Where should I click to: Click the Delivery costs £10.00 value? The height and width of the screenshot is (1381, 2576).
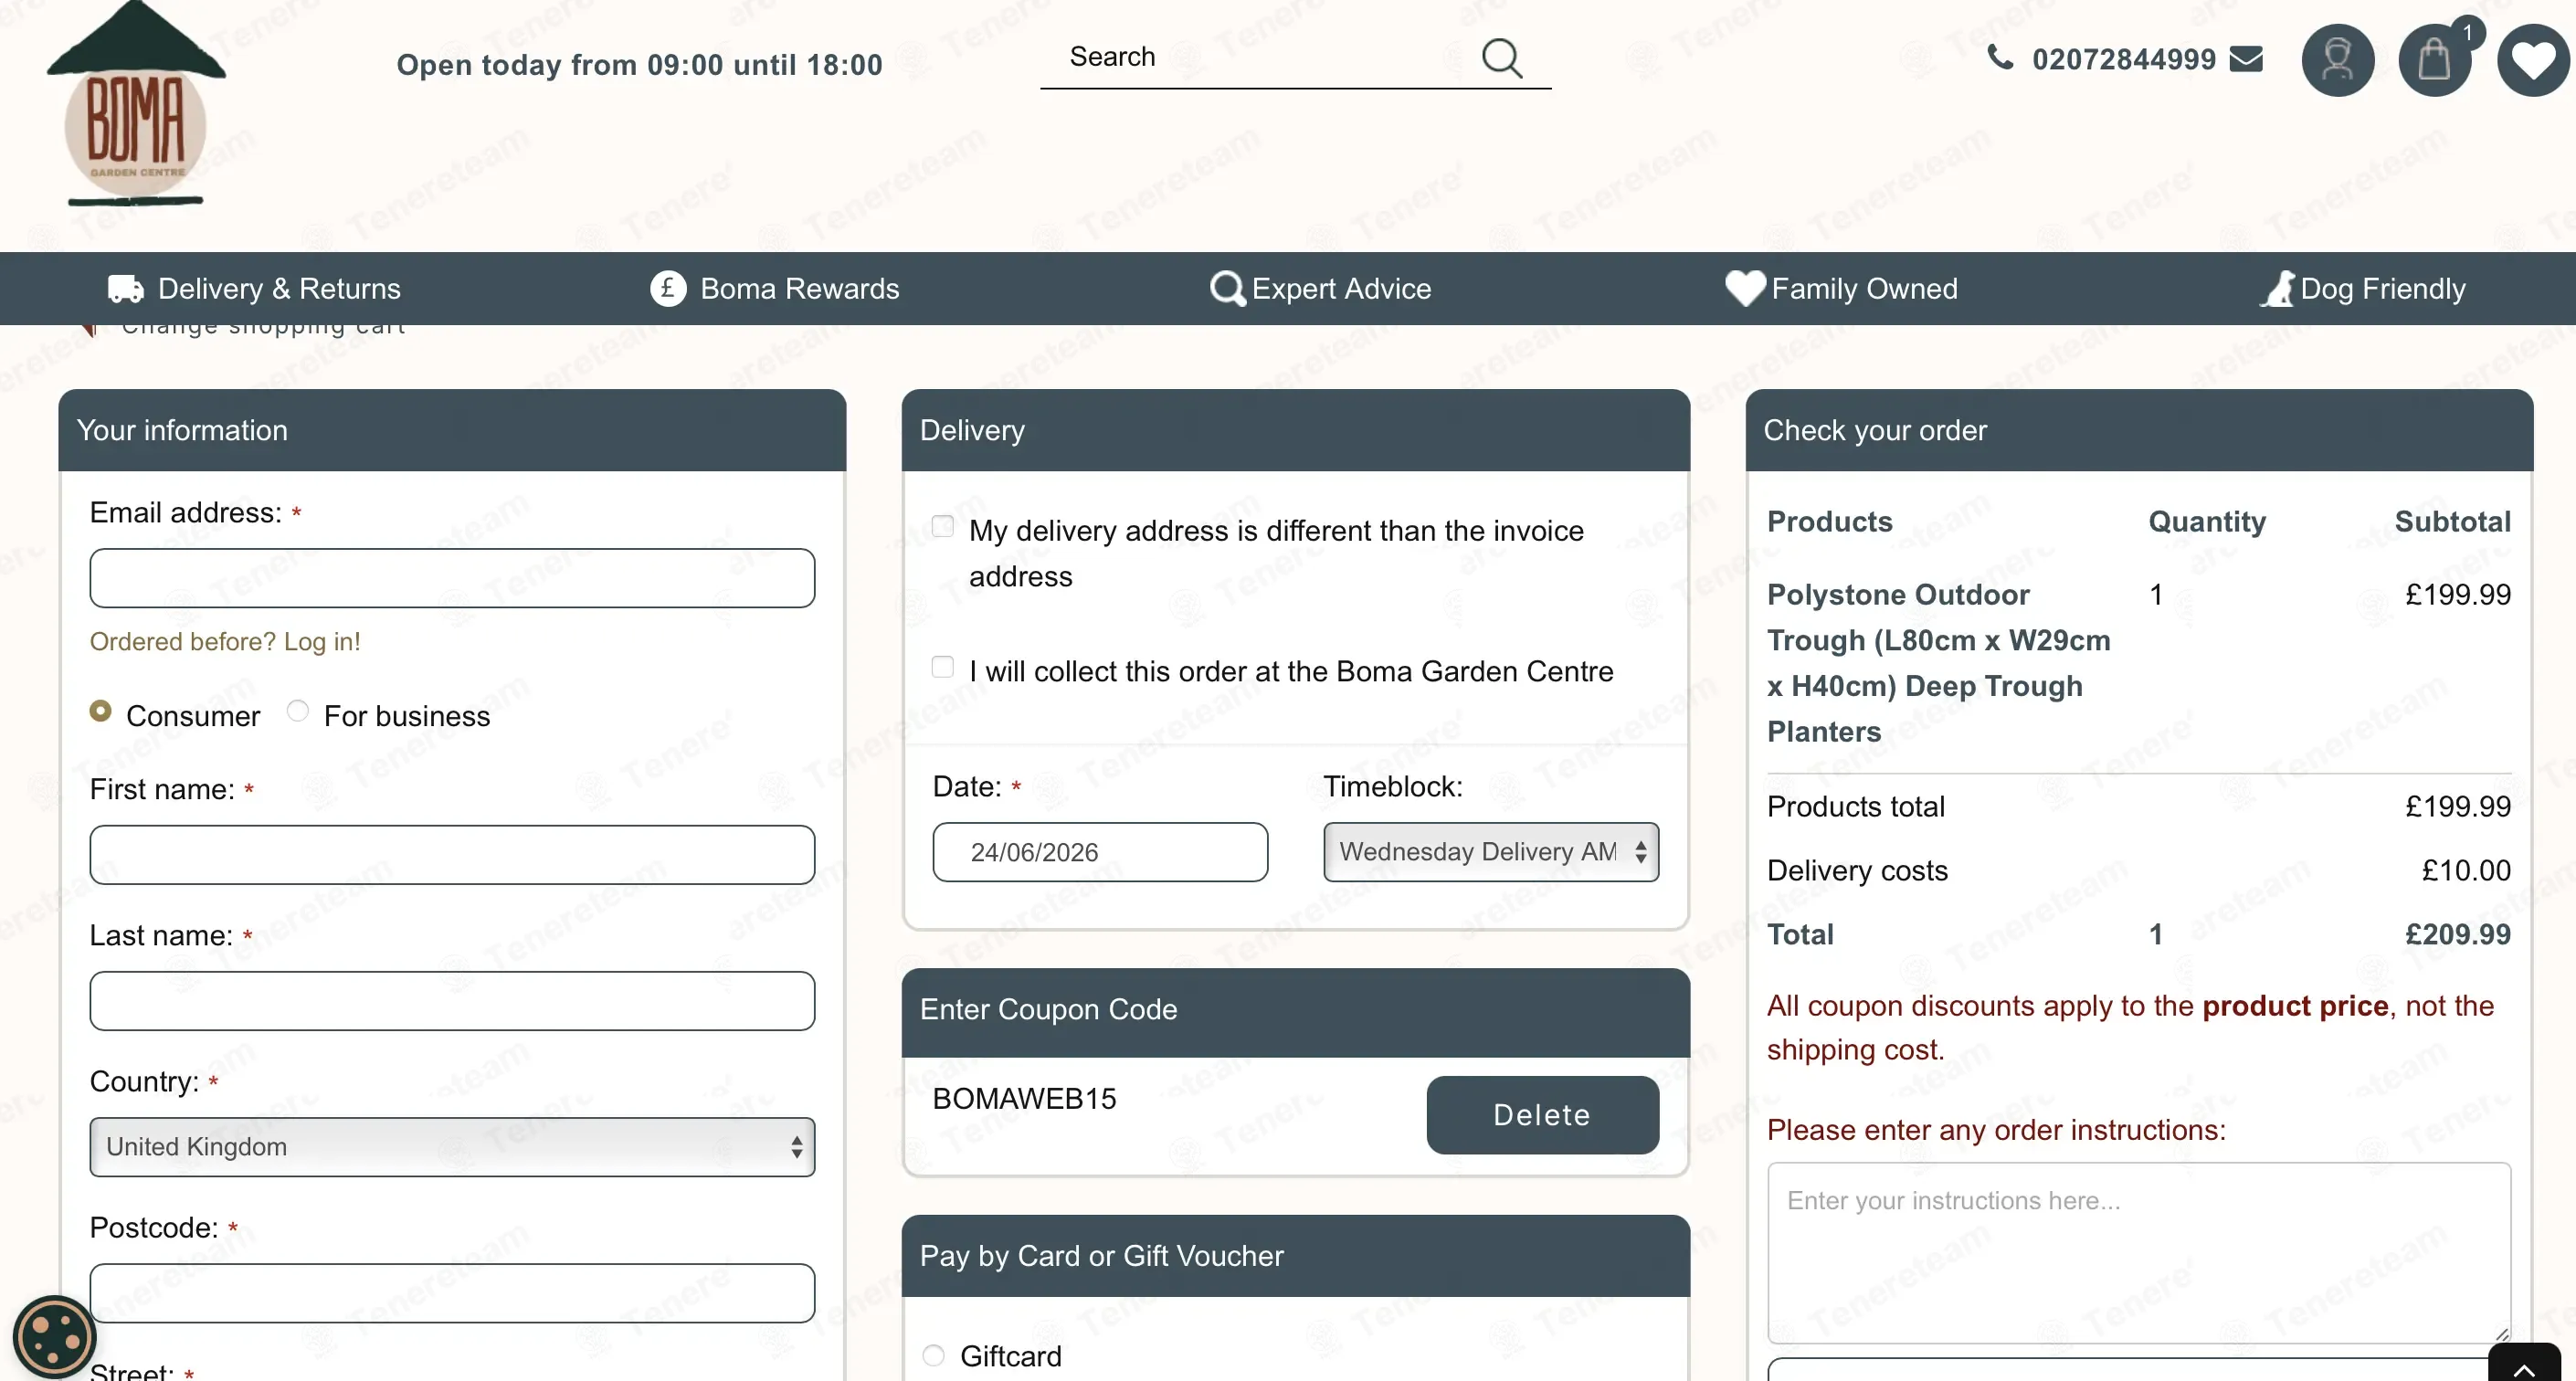pos(2466,871)
